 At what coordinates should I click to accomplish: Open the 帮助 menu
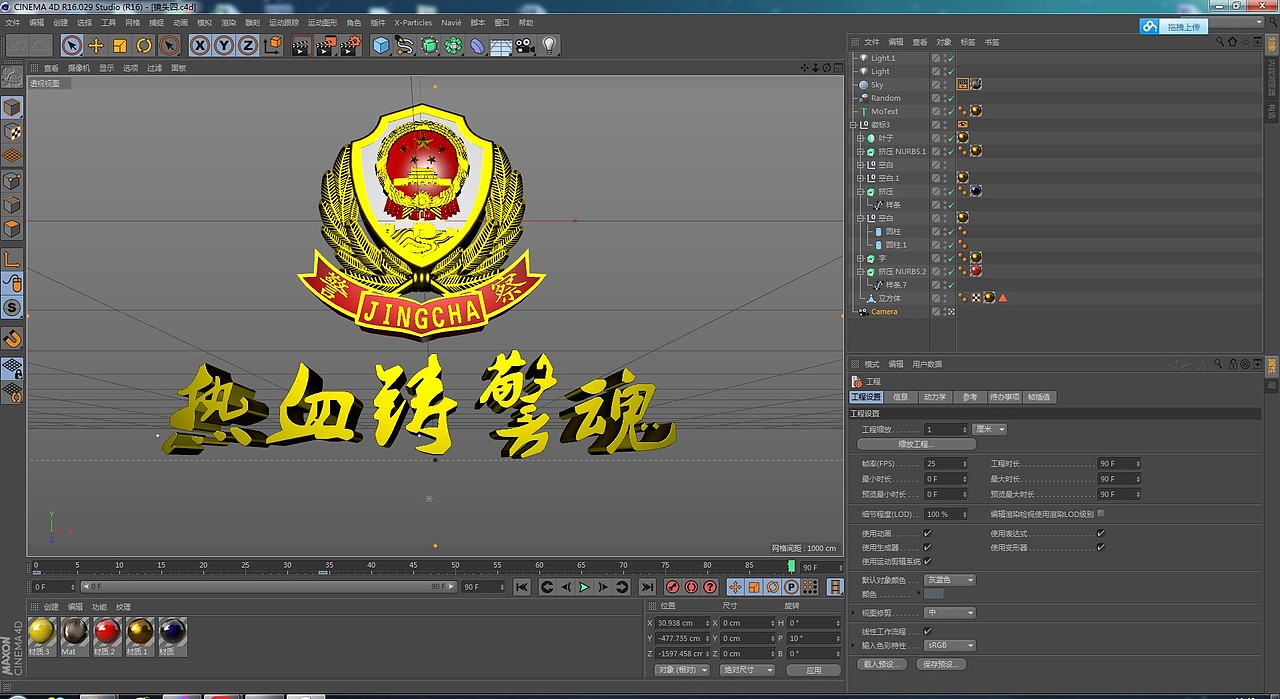pyautogui.click(x=526, y=22)
